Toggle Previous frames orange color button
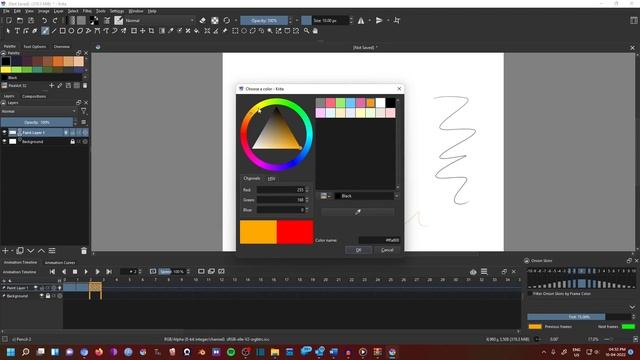This screenshot has width=640, height=360. click(535, 327)
